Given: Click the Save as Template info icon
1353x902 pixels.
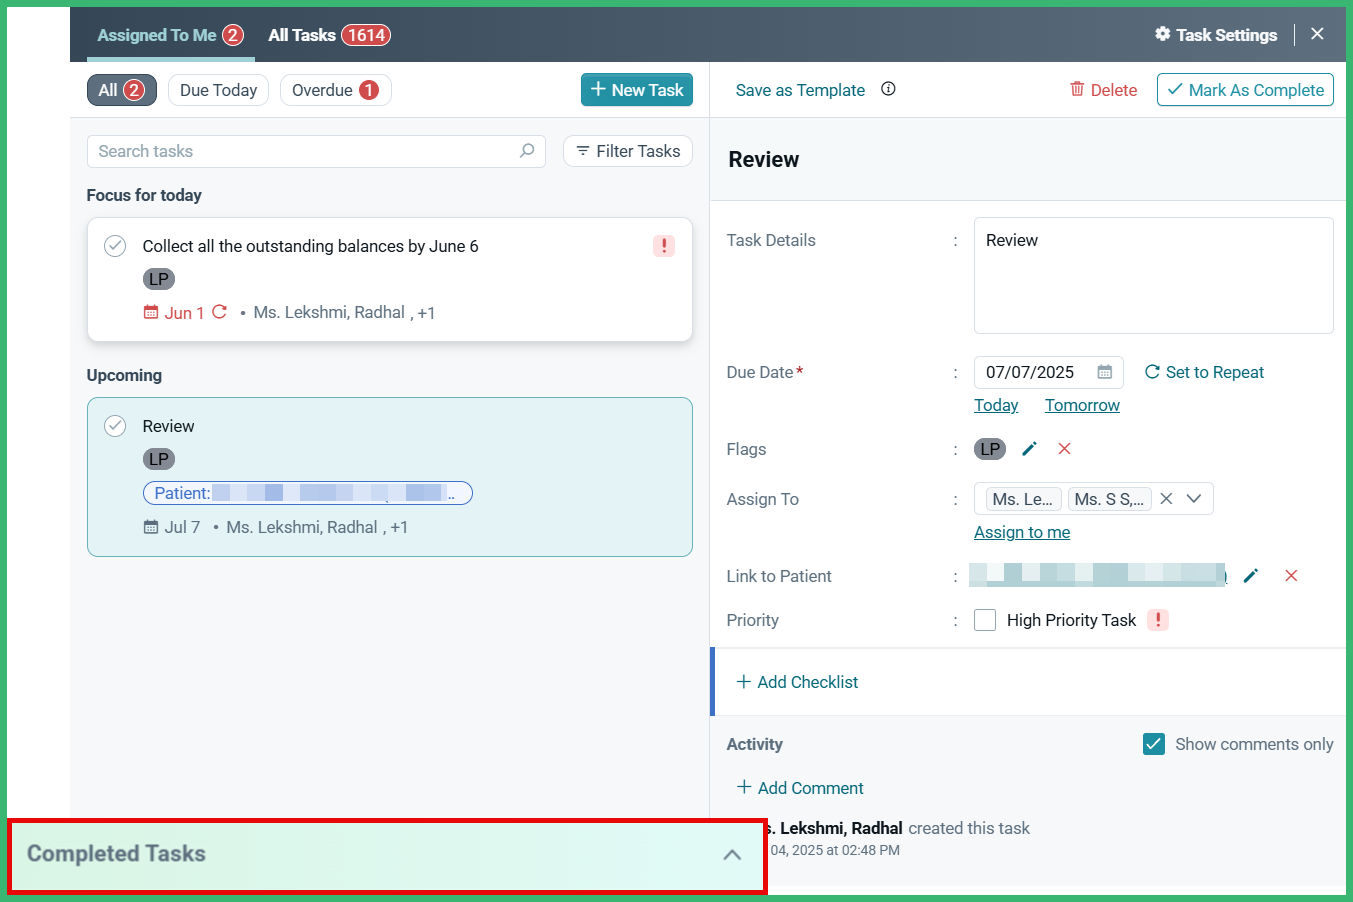Looking at the screenshot, I should click(888, 89).
